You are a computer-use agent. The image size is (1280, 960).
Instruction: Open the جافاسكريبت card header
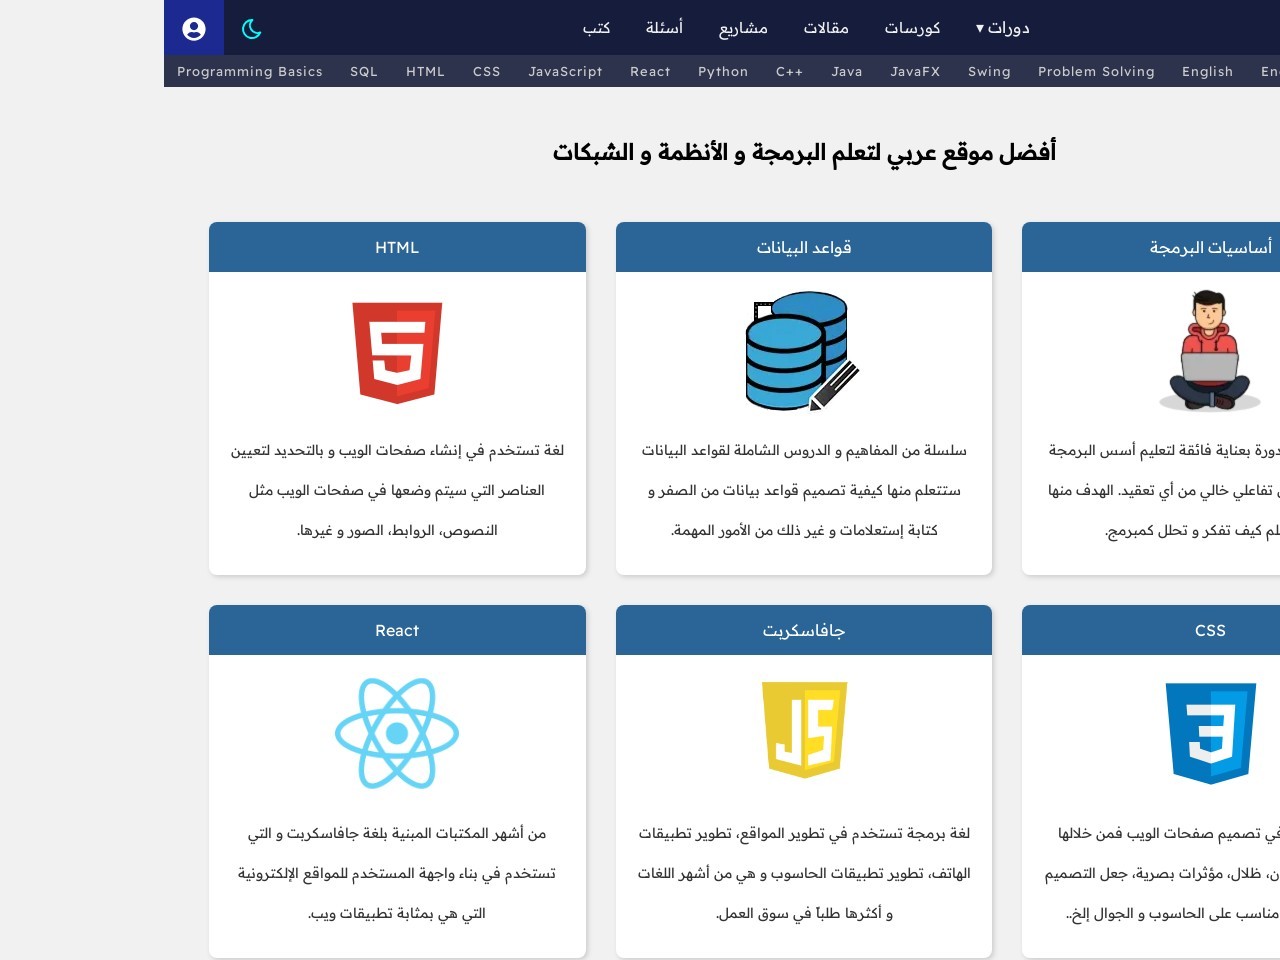(804, 630)
